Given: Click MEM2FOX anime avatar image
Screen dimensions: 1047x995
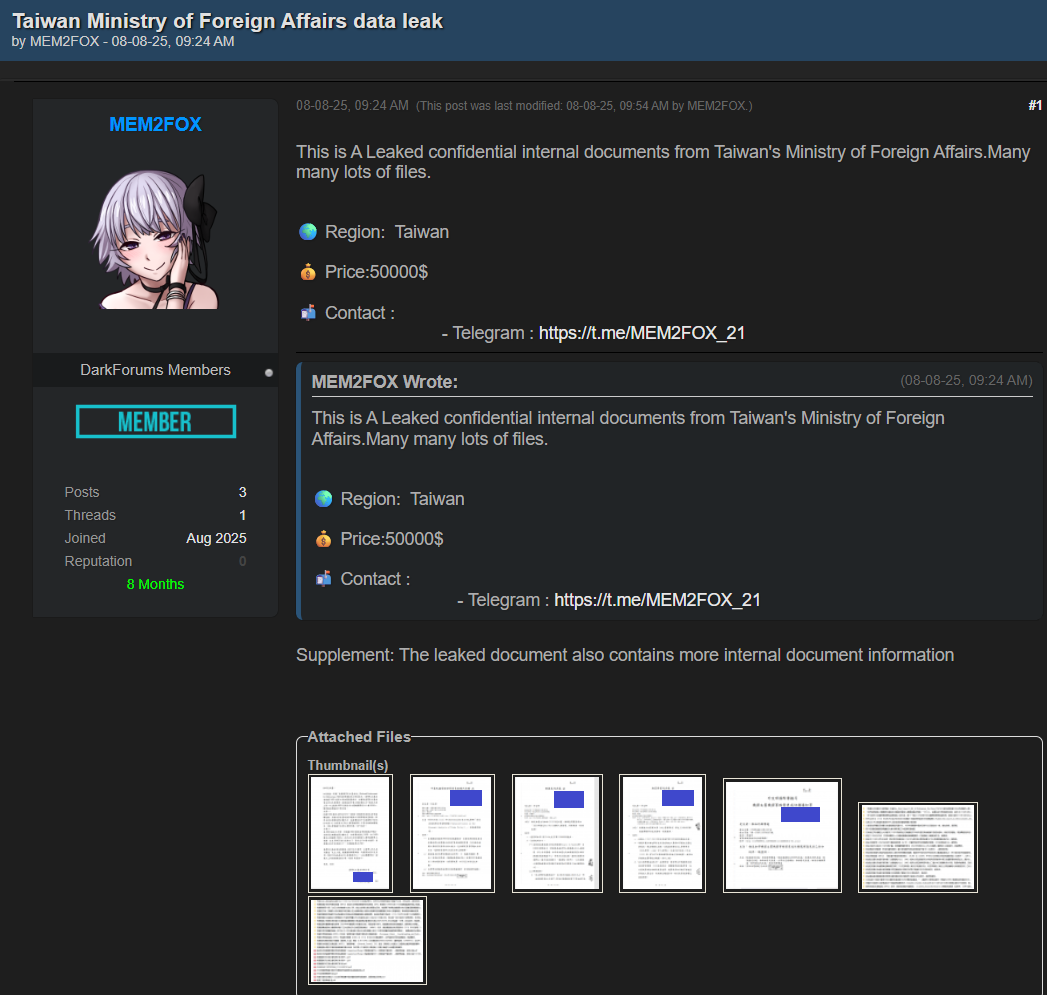Looking at the screenshot, I should pyautogui.click(x=155, y=239).
